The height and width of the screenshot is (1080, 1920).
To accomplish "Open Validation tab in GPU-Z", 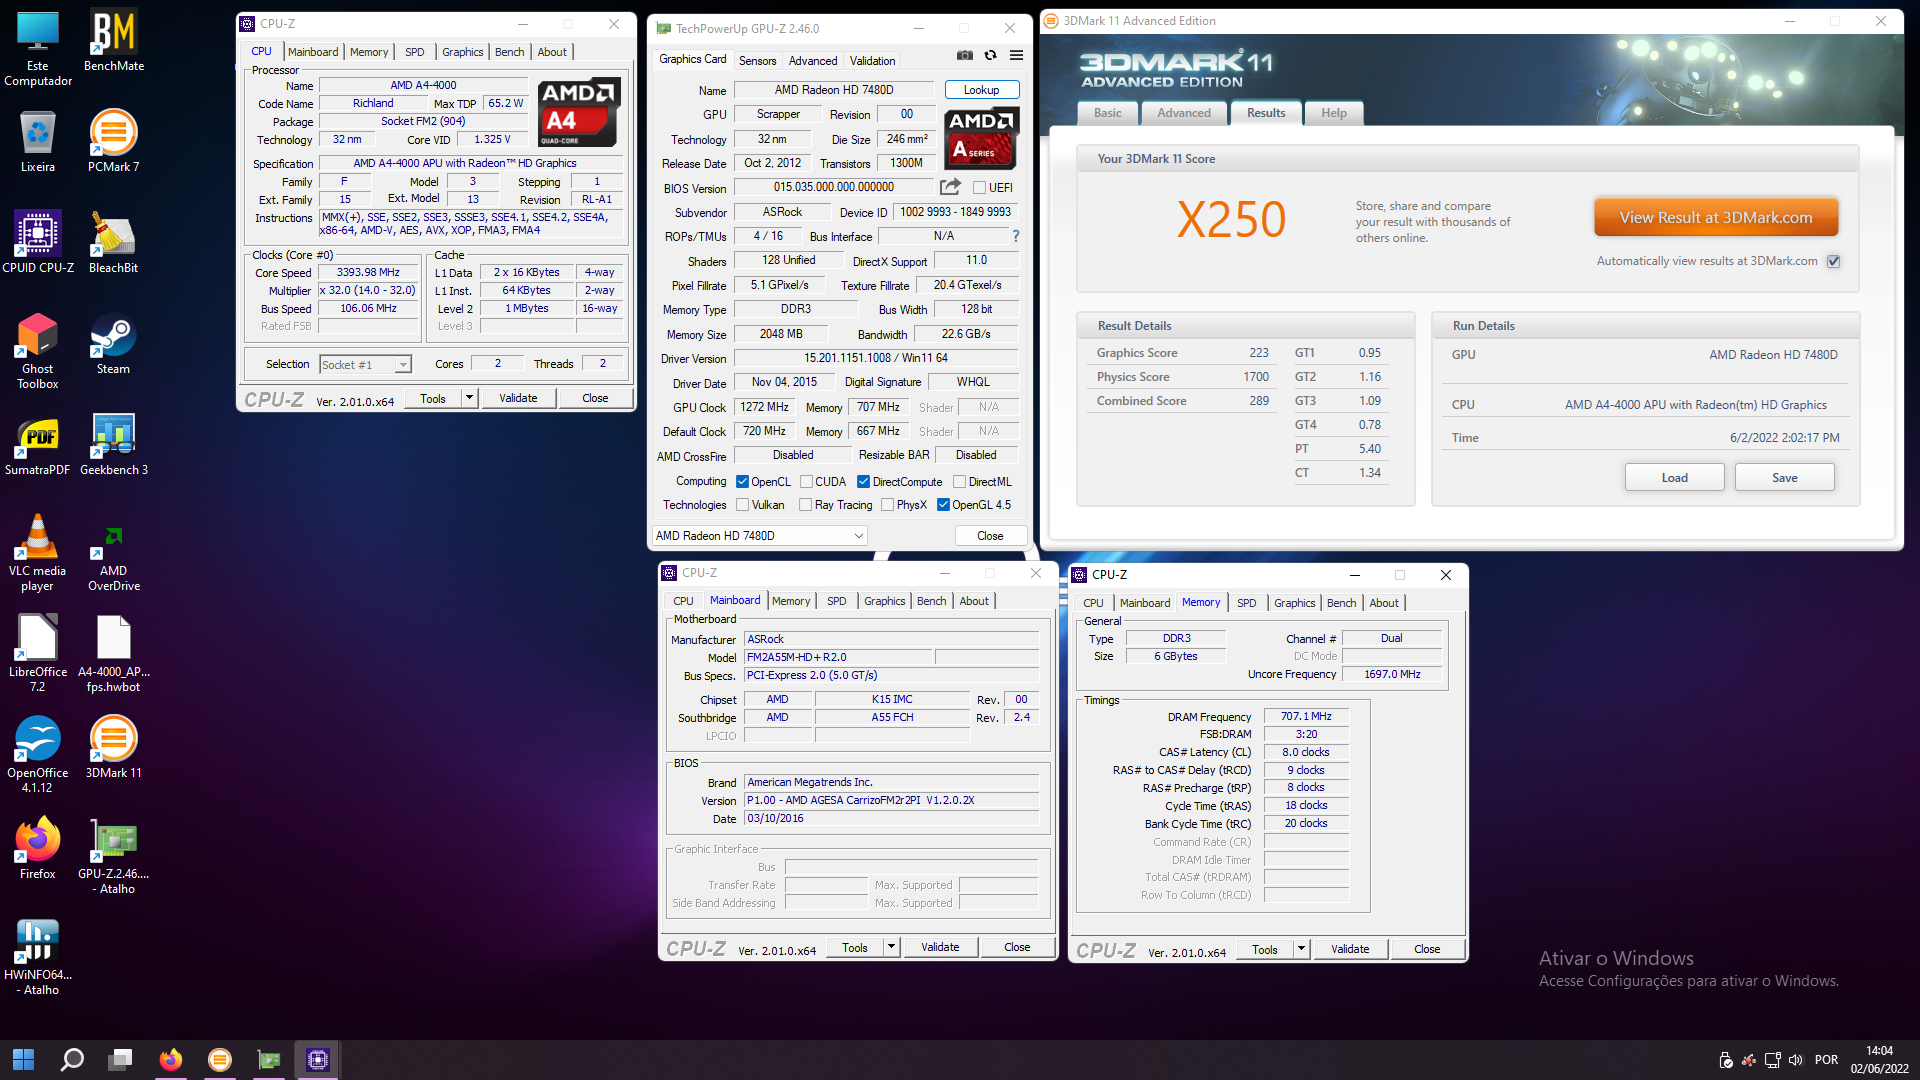I will tap(872, 61).
